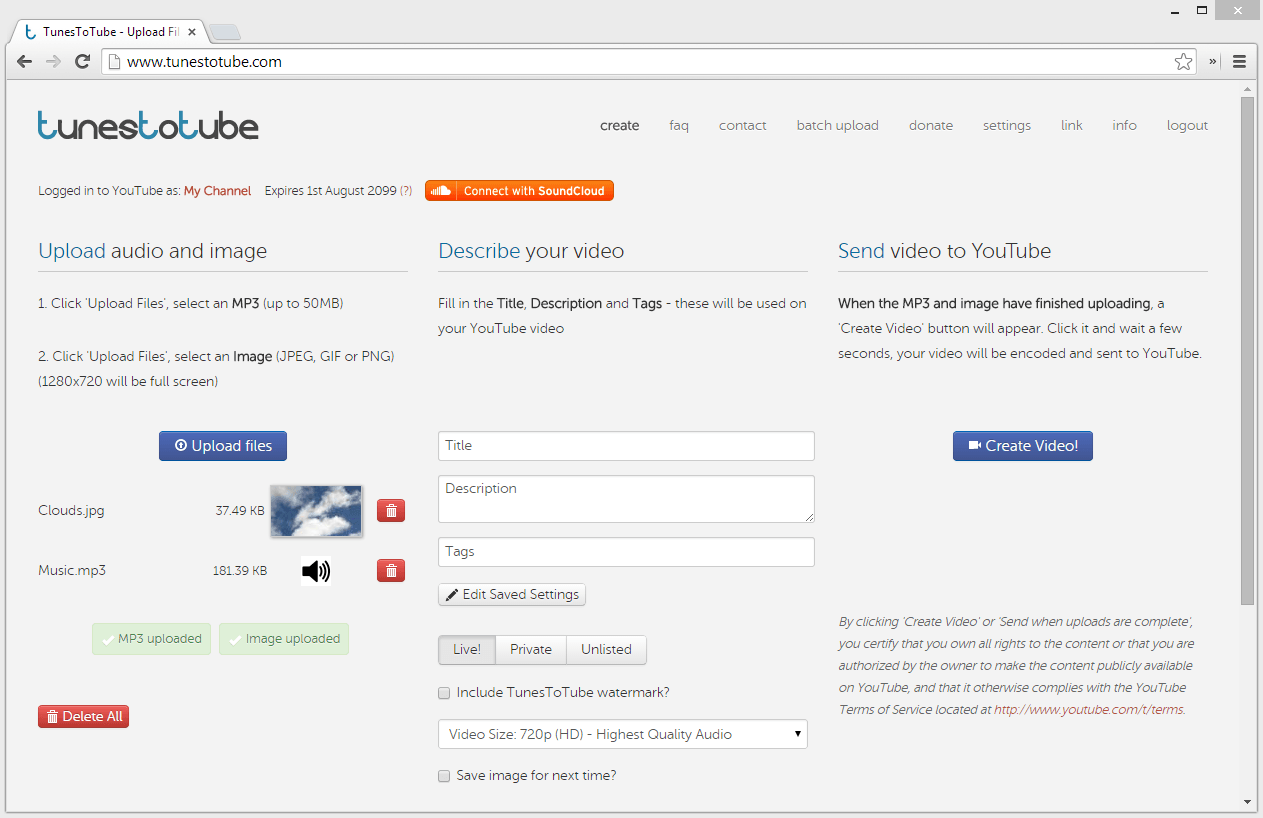Open a new browser tab
This screenshot has width=1263, height=818.
coord(224,32)
